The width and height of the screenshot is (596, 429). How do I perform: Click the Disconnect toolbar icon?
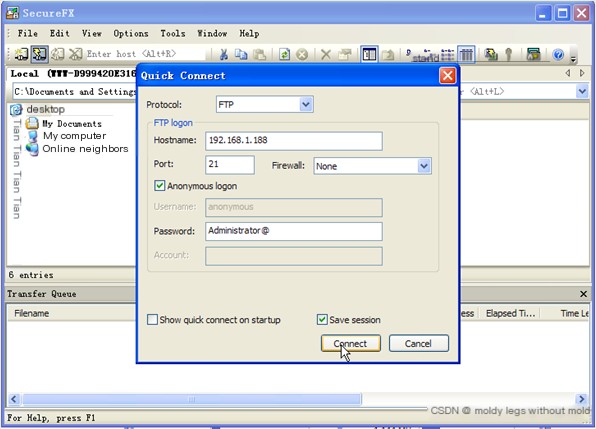click(x=76, y=54)
